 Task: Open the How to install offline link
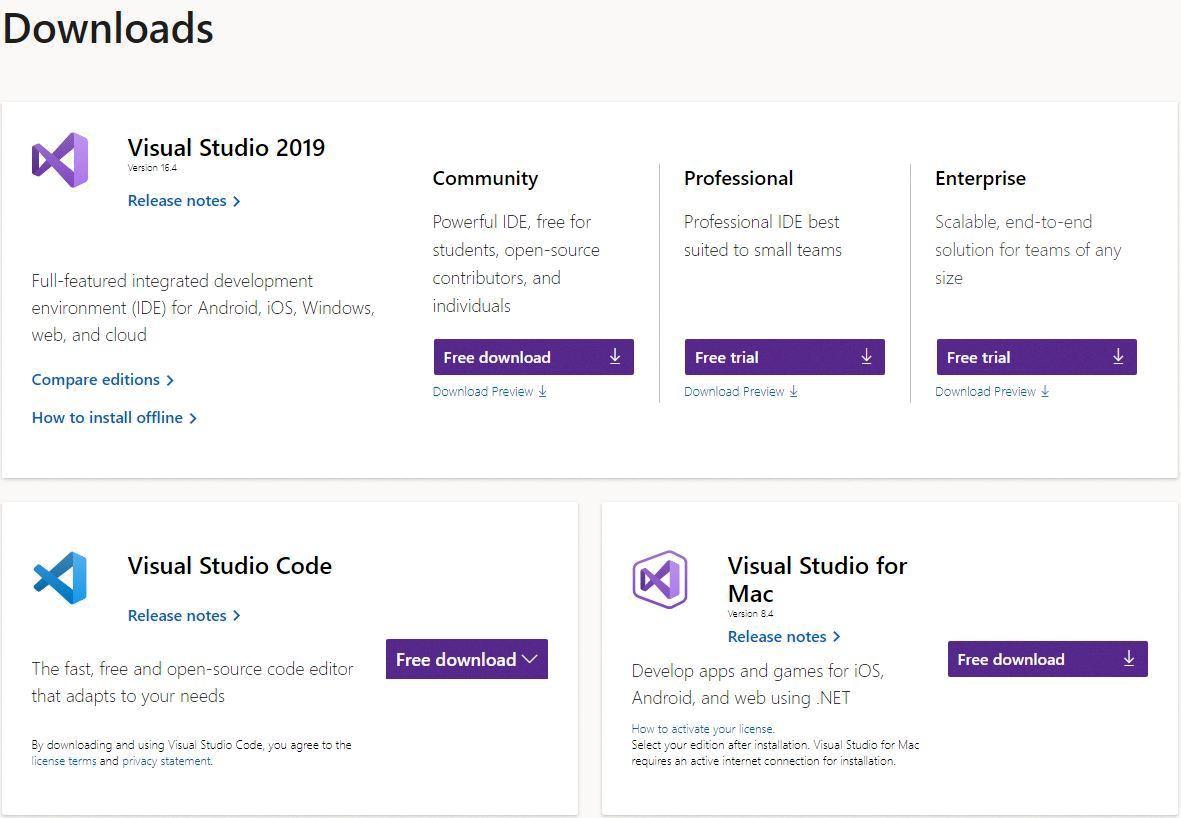click(107, 417)
